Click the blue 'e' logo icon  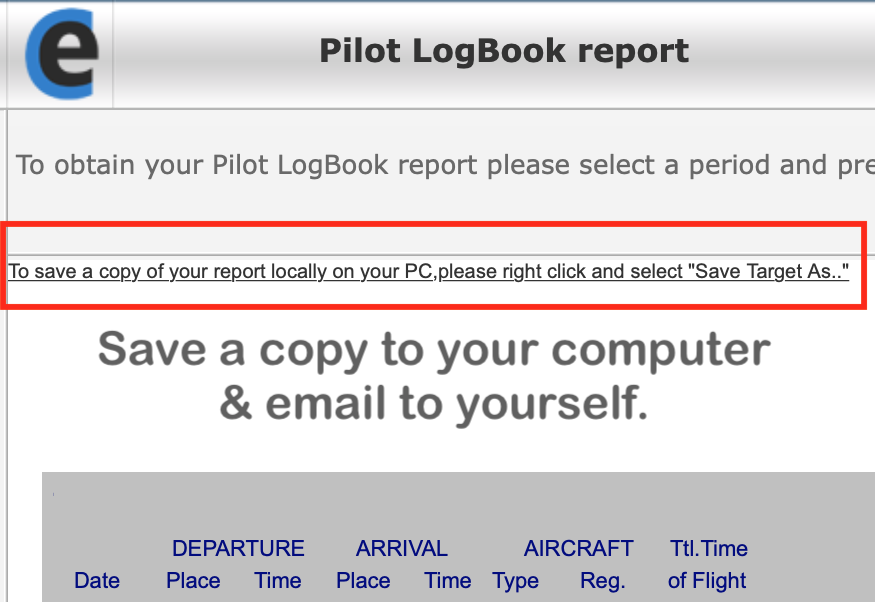pyautogui.click(x=62, y=53)
